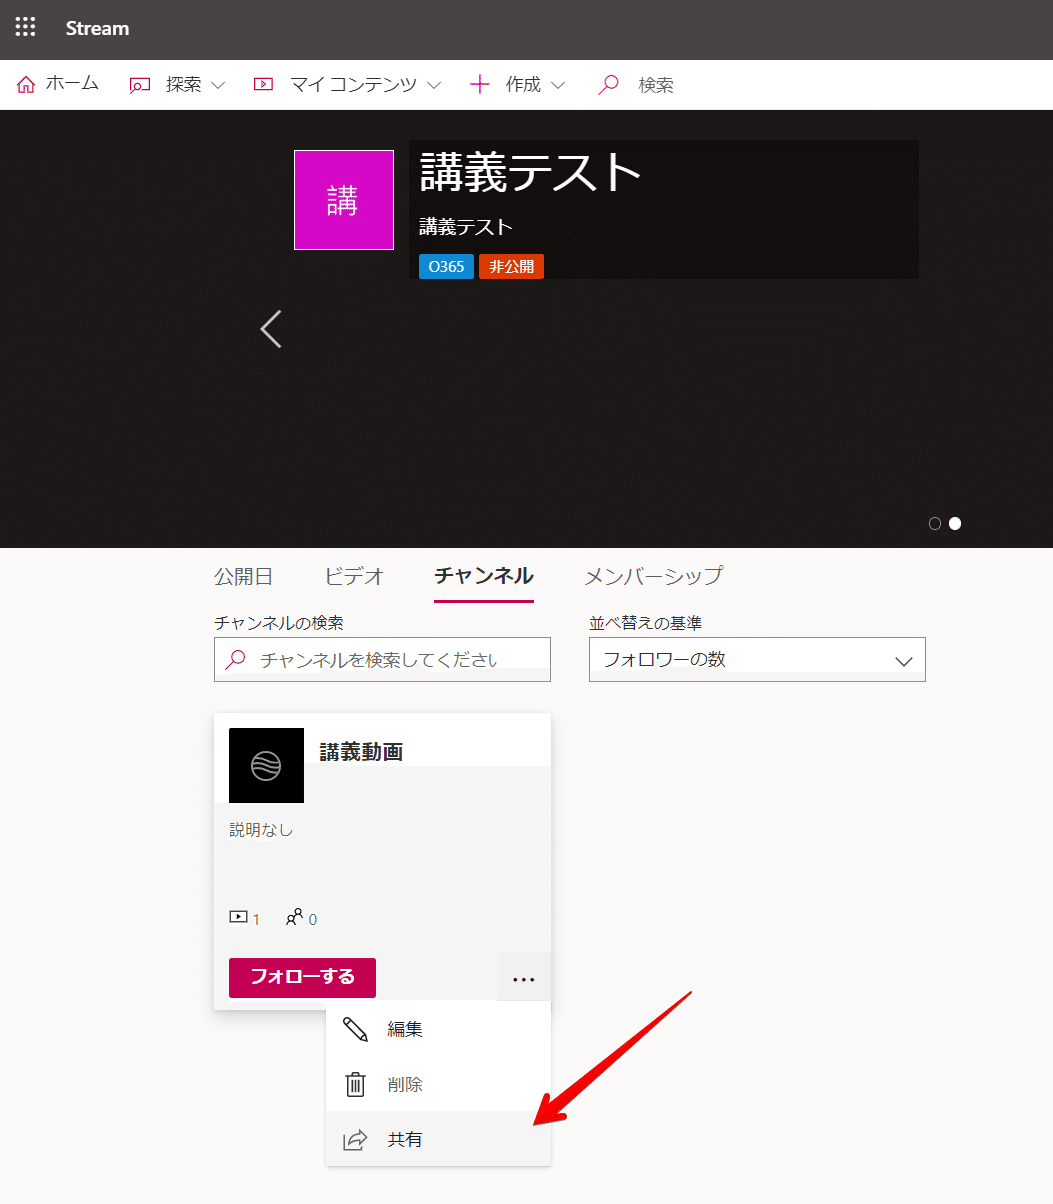Select the second carousel dot indicator
The height and width of the screenshot is (1204, 1053).
point(955,523)
